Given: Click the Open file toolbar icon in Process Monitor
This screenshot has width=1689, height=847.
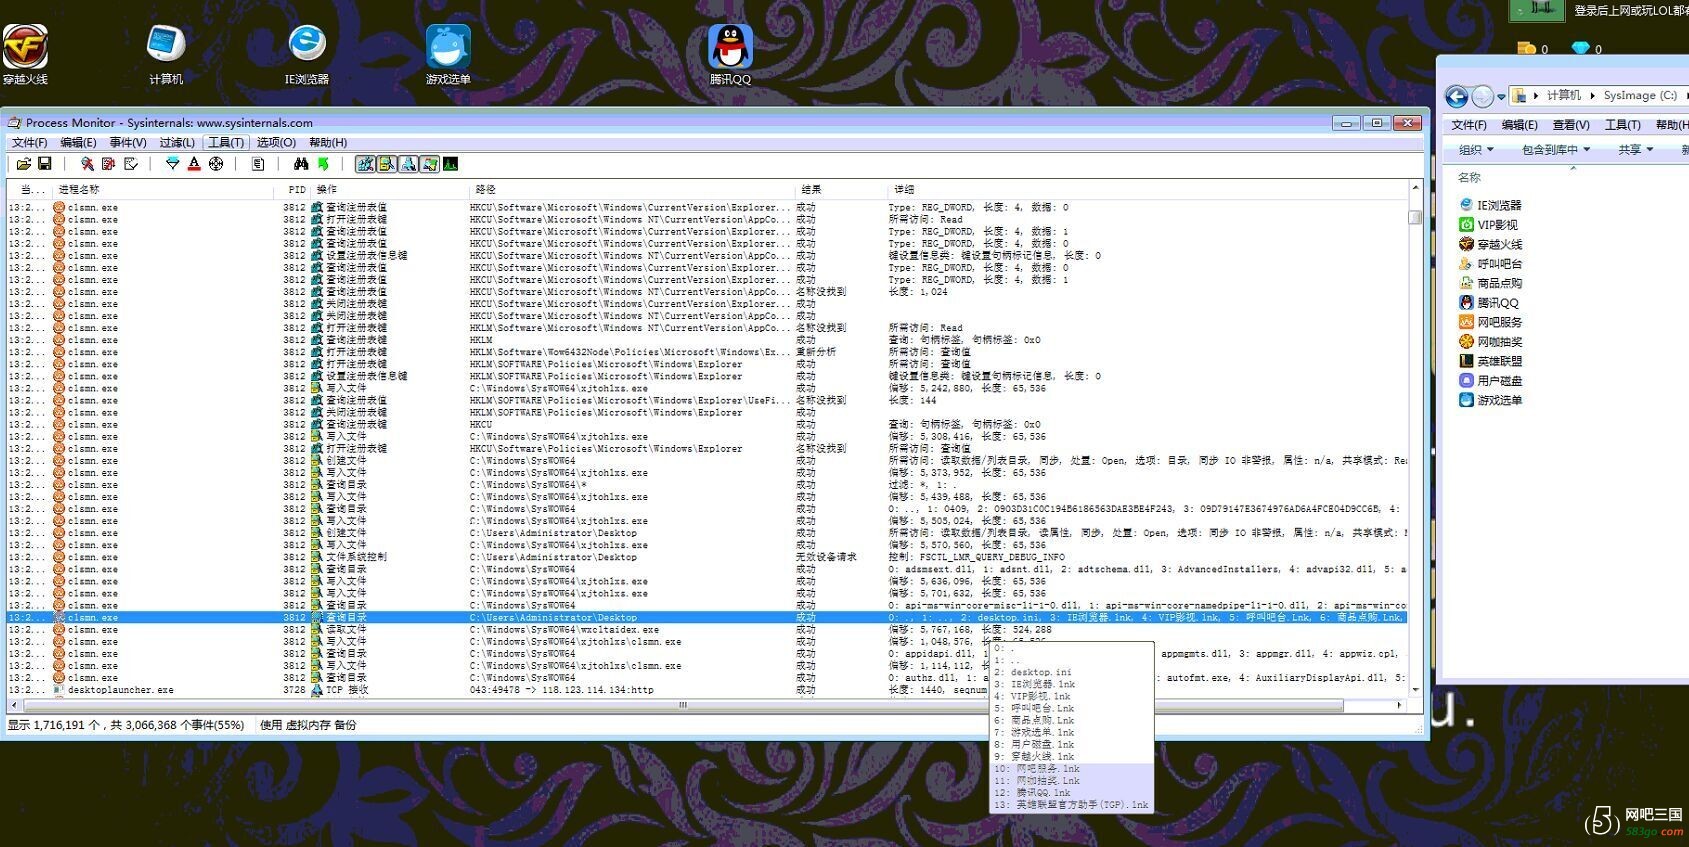Looking at the screenshot, I should [24, 164].
